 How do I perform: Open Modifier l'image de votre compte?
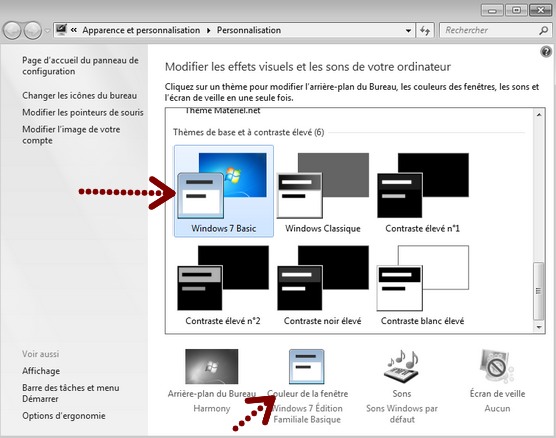[71, 135]
